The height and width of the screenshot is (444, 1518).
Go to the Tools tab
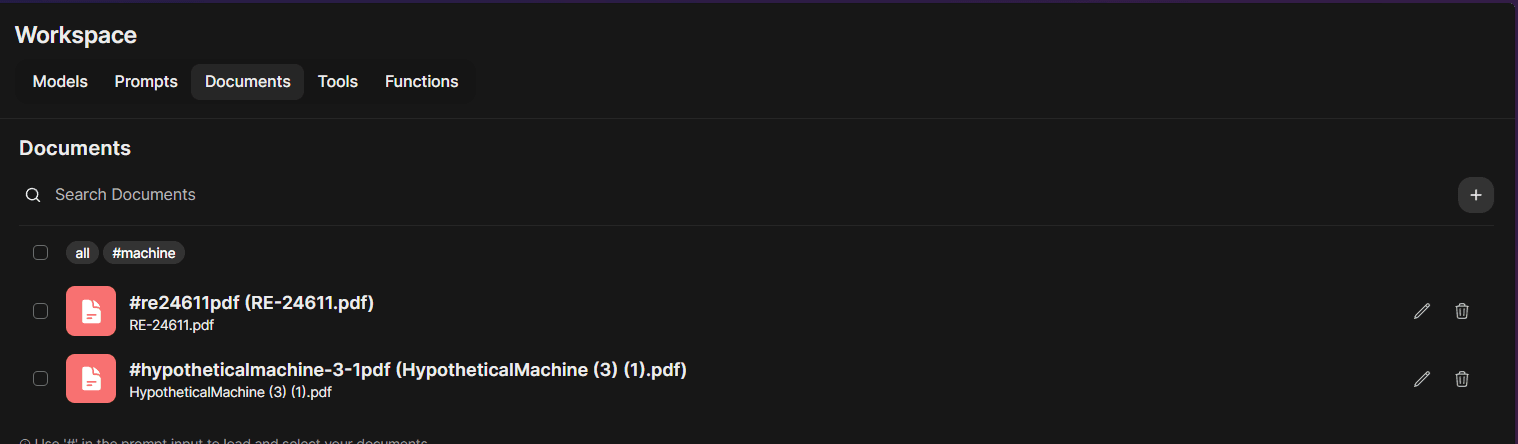tap(338, 82)
